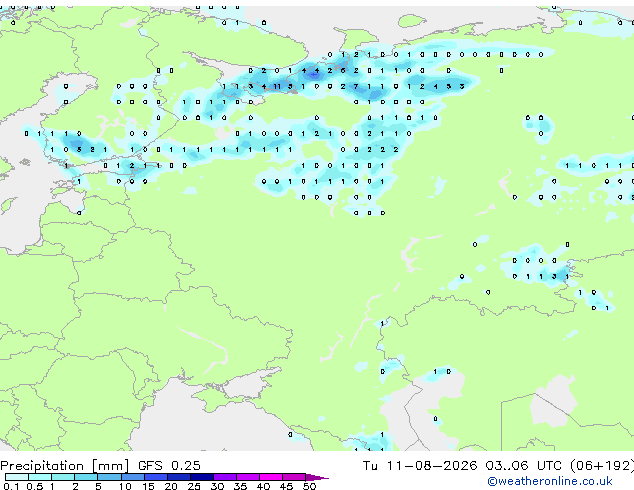
Task: Click the '0.1' legend scale label
Action: click(11, 486)
